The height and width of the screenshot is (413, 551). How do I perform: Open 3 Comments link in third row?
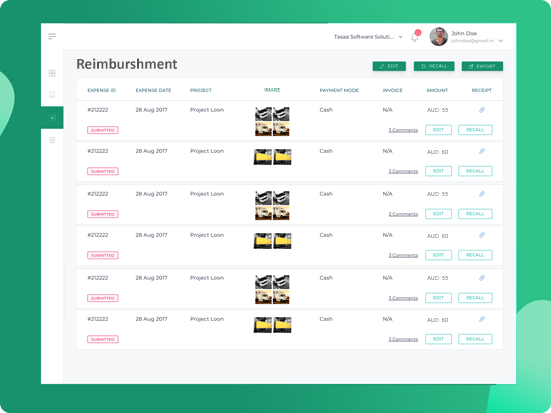[403, 214]
